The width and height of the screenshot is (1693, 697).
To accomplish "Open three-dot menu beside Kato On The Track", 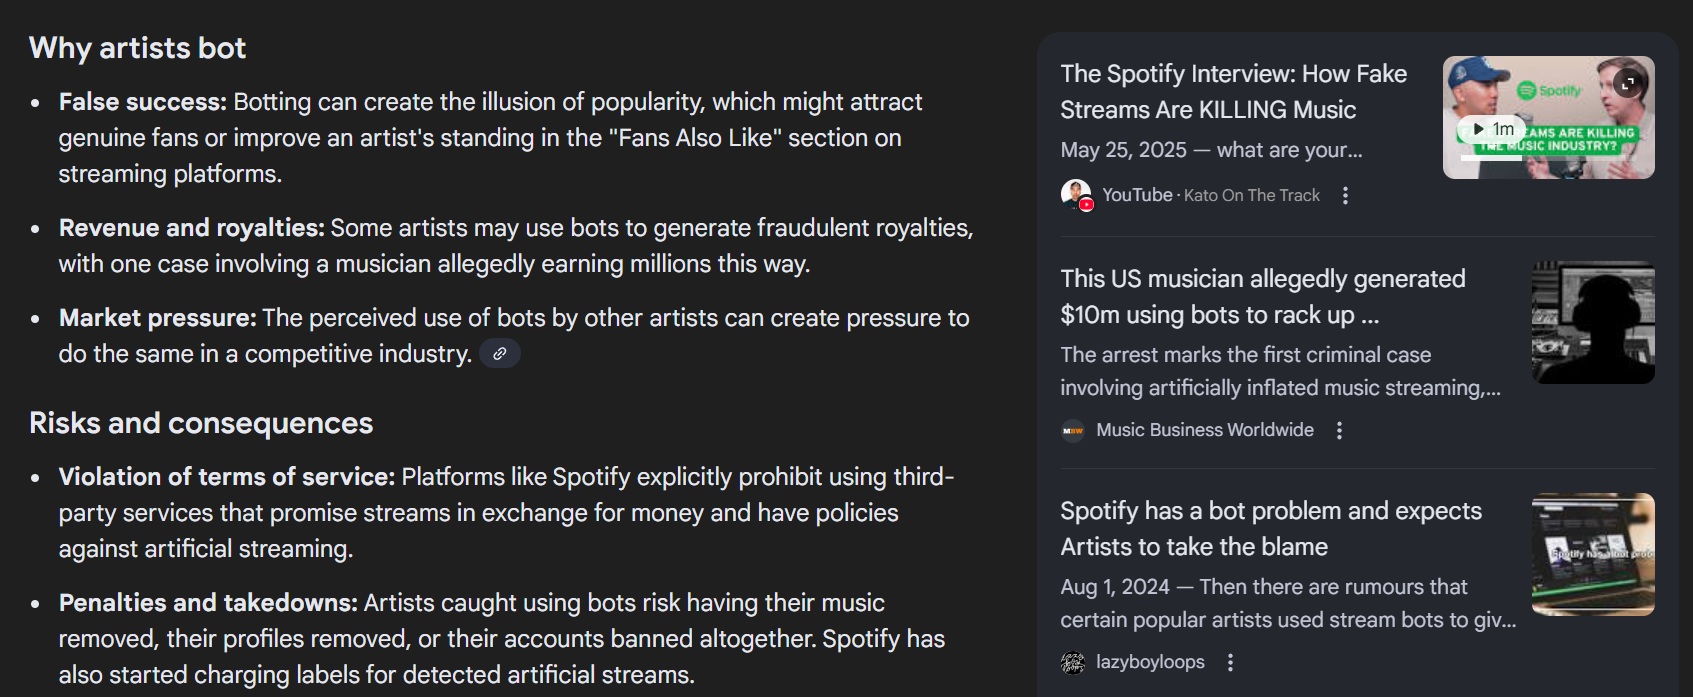I will 1346,196.
